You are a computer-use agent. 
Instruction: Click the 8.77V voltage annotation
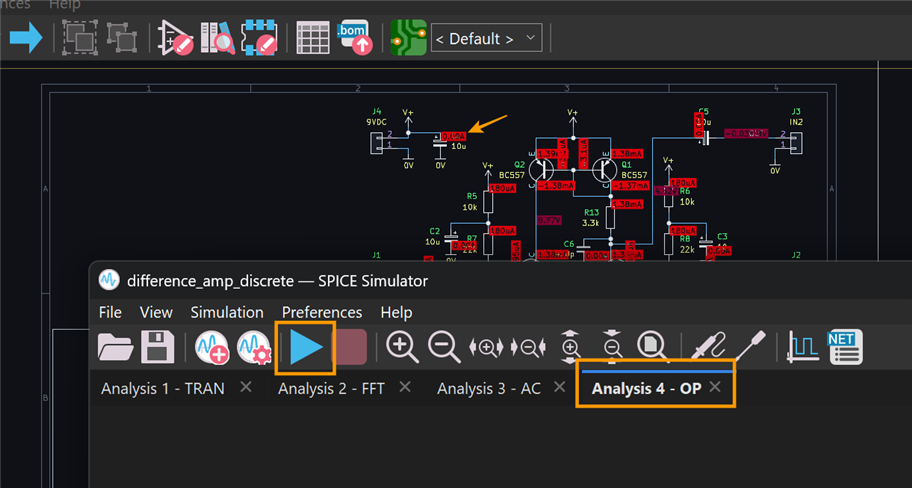549,220
